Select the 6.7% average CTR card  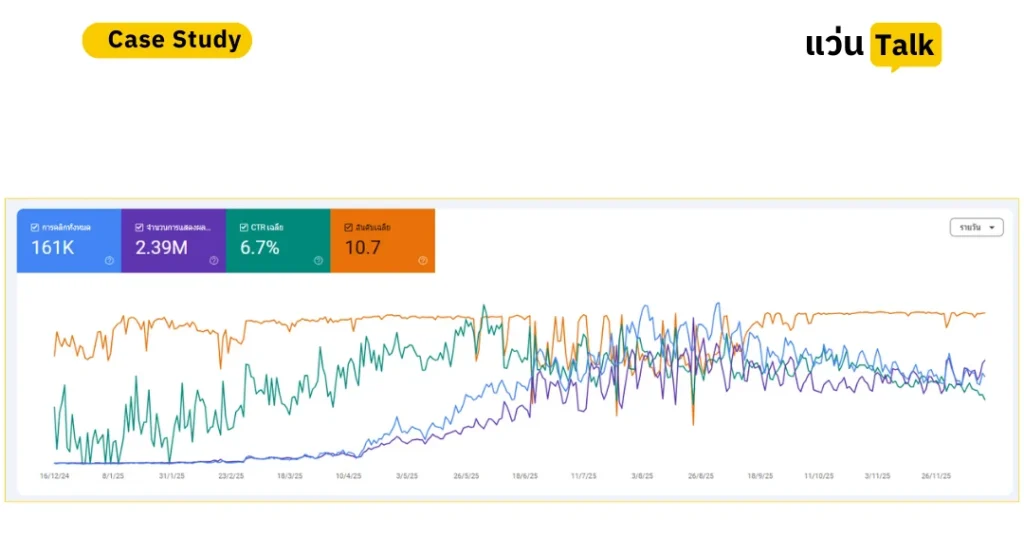[278, 240]
